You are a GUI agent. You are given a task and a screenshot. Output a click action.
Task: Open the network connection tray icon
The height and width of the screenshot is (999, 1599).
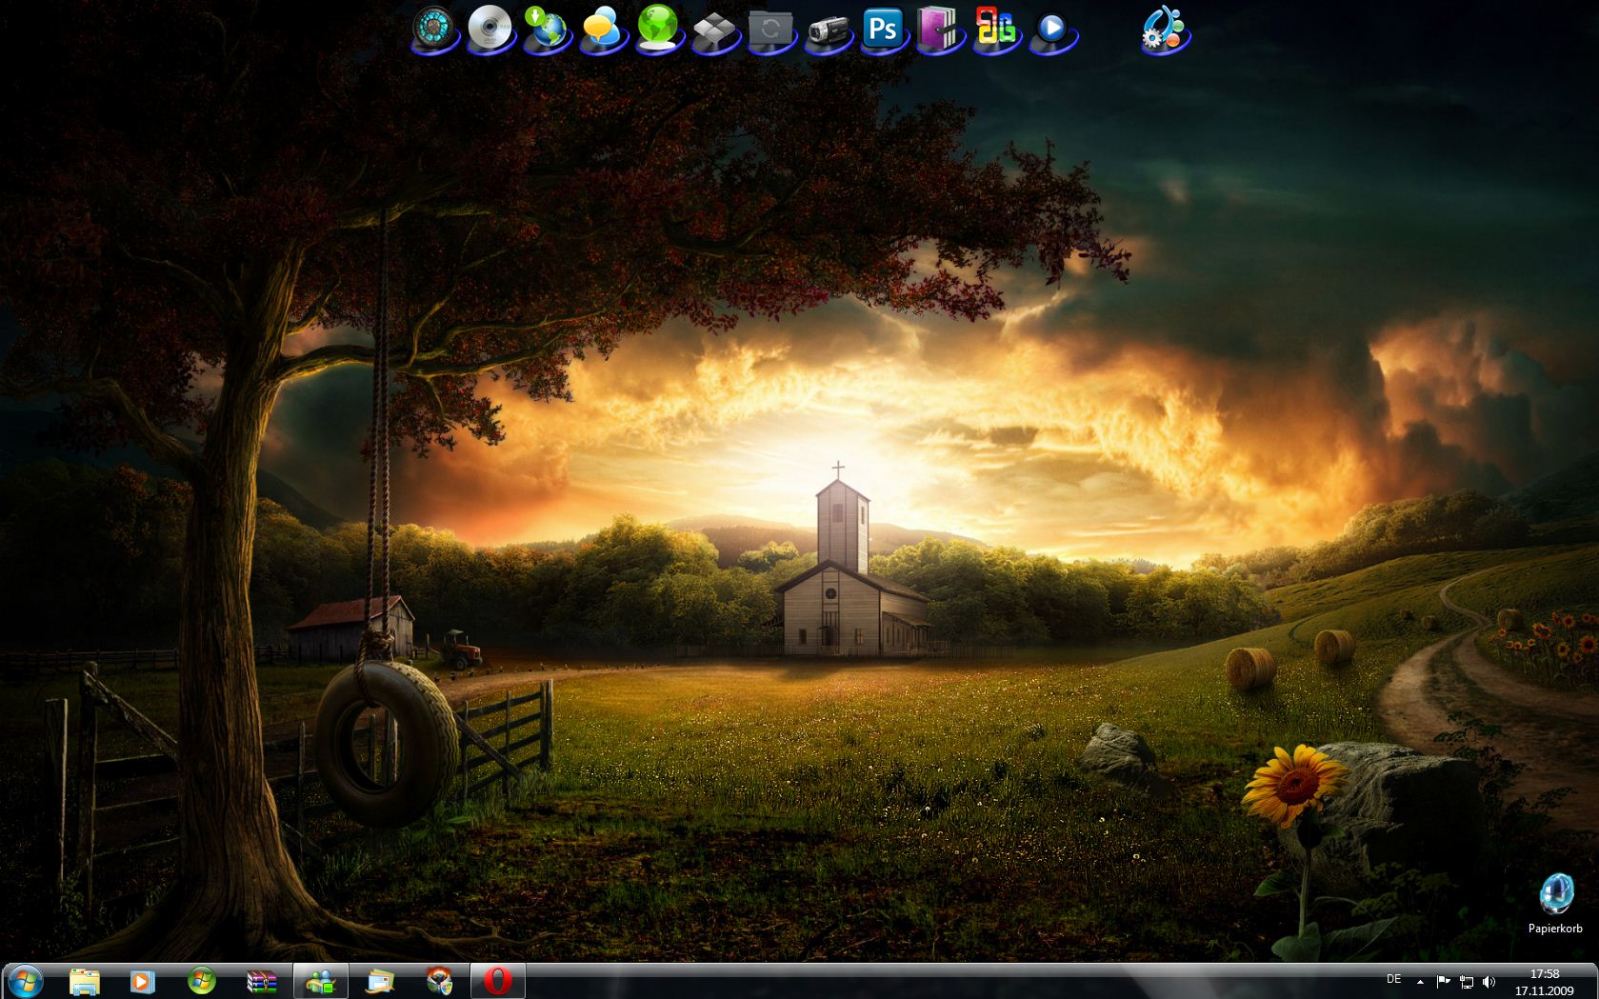[1466, 982]
